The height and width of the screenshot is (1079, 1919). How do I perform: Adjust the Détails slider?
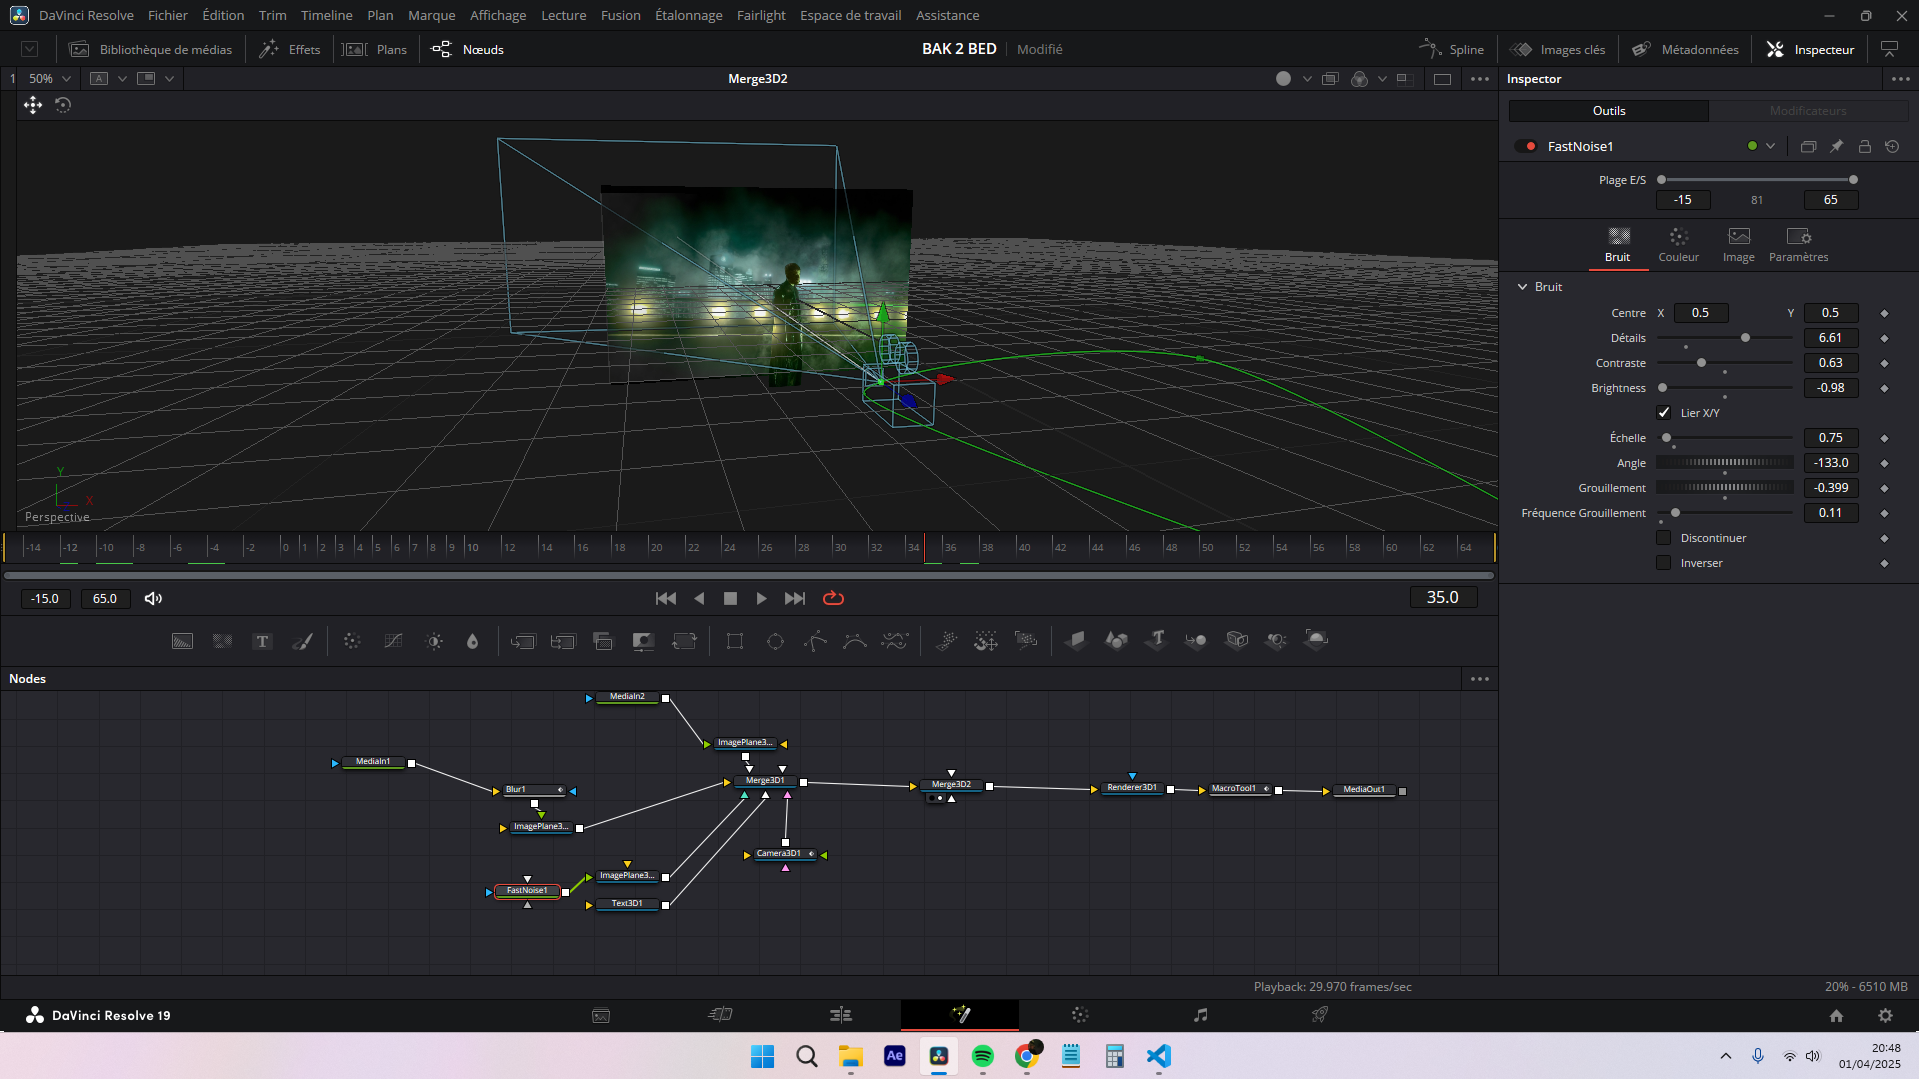[x=1745, y=338]
